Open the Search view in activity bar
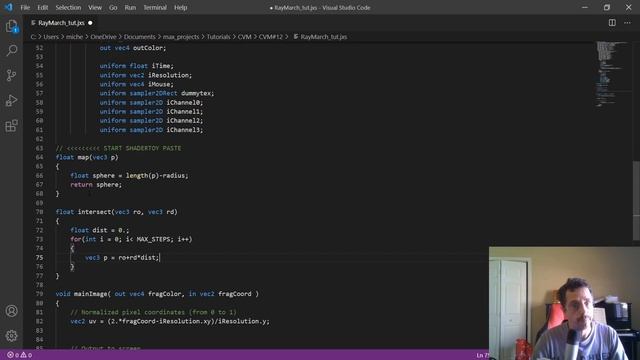Viewport: 640px width, 360px height. click(x=11, y=51)
